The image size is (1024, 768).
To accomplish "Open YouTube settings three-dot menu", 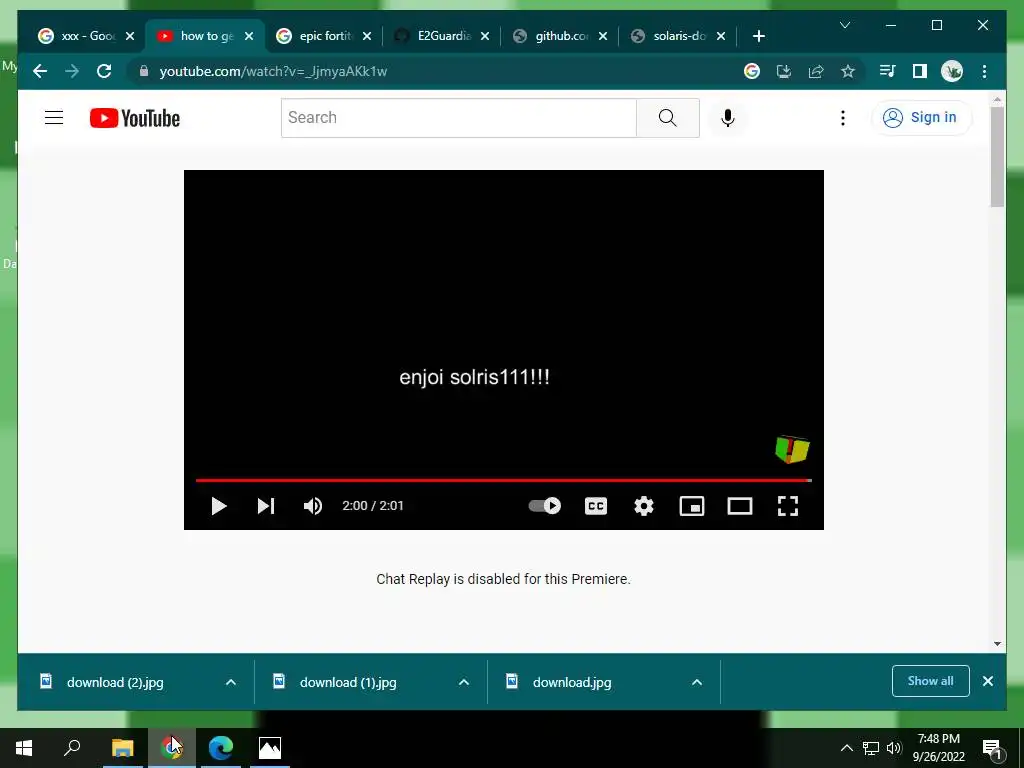I will 842,118.
